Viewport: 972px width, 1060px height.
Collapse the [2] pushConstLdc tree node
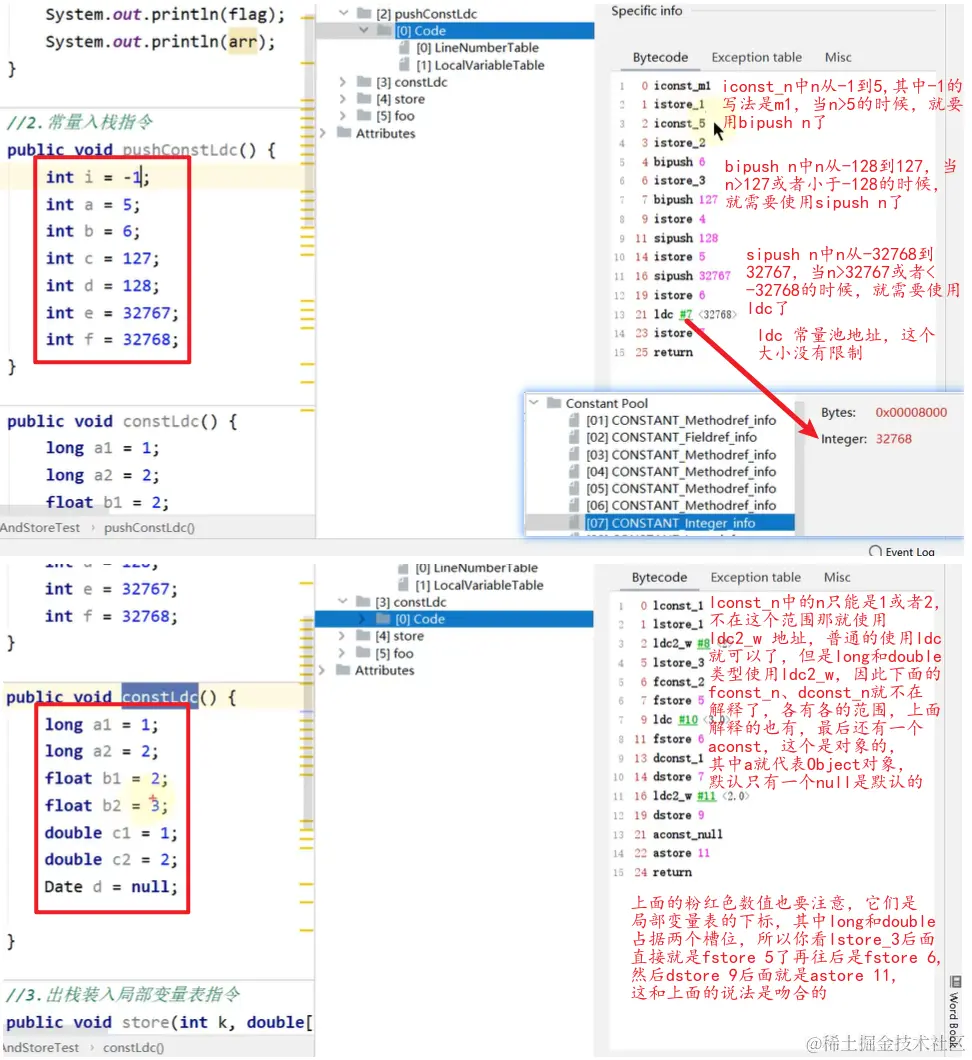343,13
